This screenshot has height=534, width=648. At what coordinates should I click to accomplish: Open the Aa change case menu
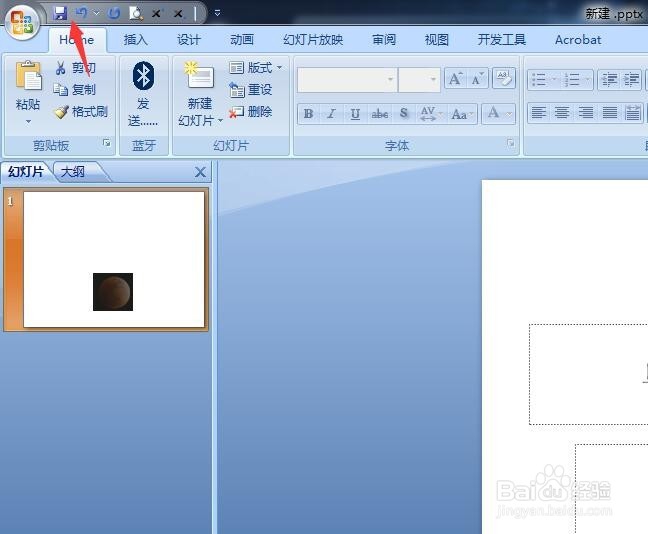pyautogui.click(x=462, y=114)
